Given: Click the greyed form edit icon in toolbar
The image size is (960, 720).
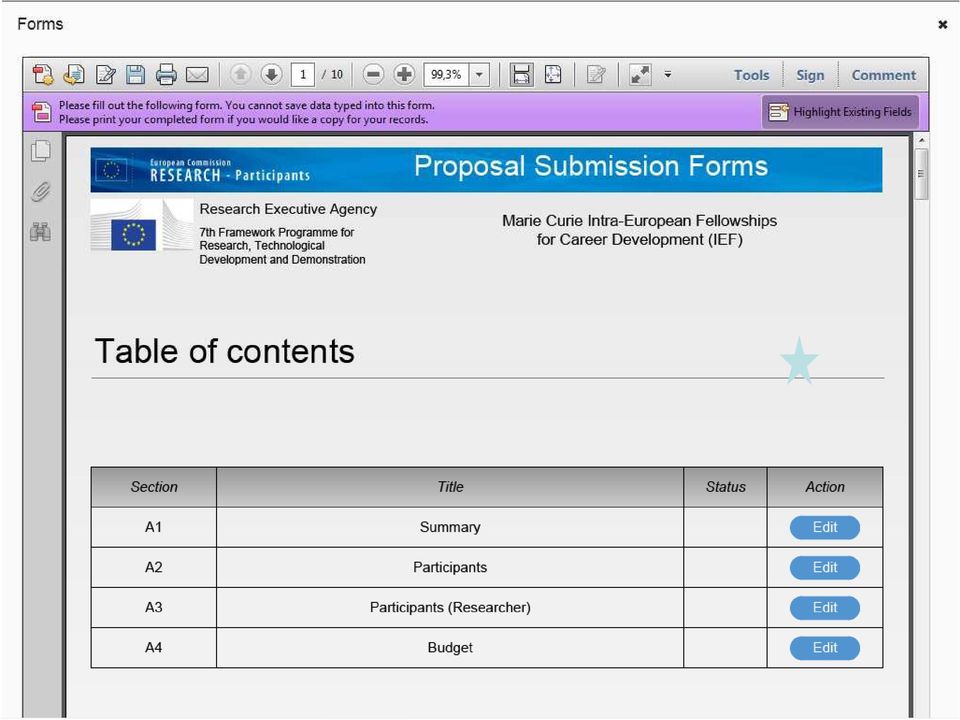Looking at the screenshot, I should (596, 75).
